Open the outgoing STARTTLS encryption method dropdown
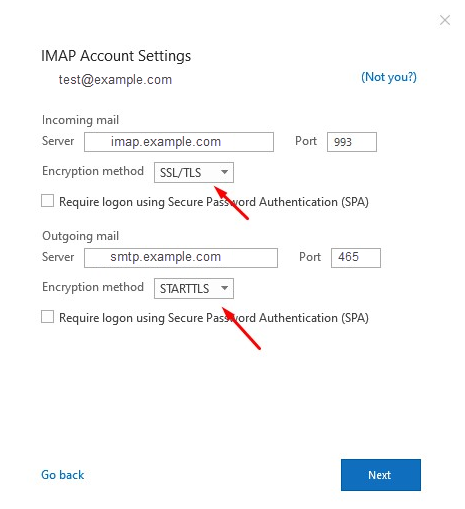The height and width of the screenshot is (509, 465). click(194, 288)
